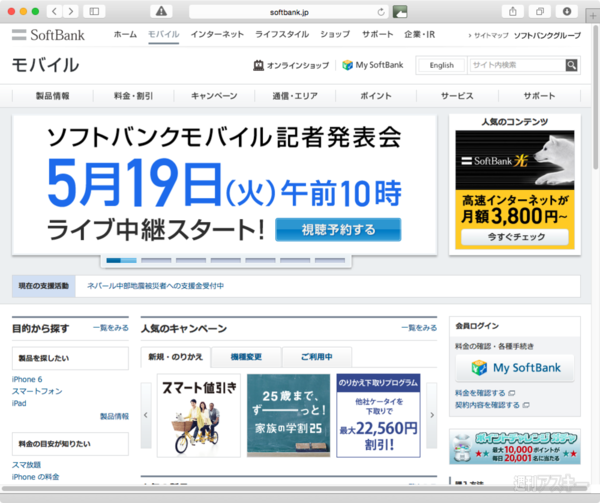600x503 pixels.
Task: Open 一覧をみる next to 目的から探す
Action: coord(111,328)
